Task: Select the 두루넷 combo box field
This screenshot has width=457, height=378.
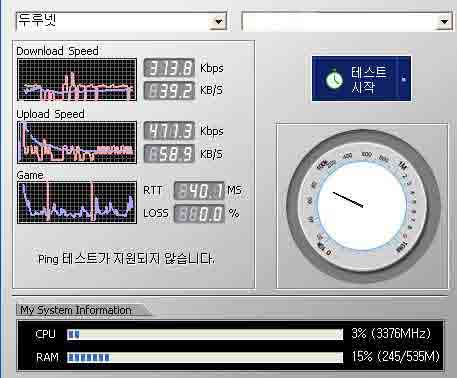Action: tap(122, 22)
